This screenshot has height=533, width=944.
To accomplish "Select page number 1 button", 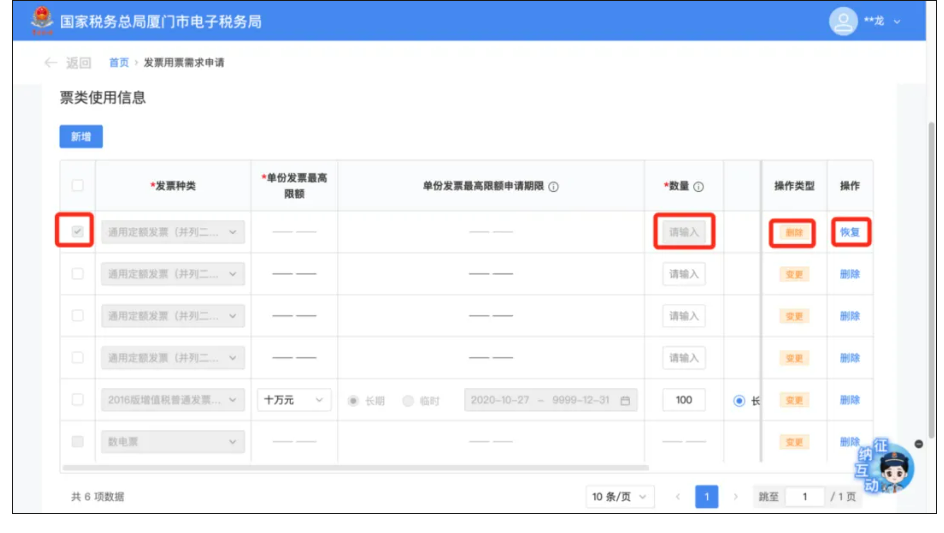I will (707, 497).
